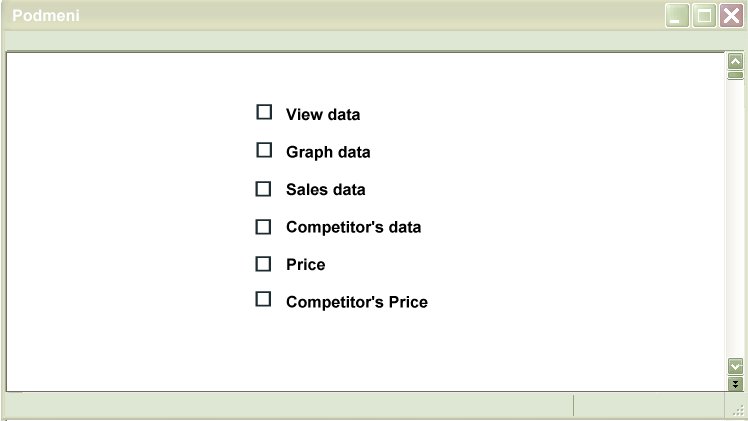Close the Podmeni window

click(731, 16)
